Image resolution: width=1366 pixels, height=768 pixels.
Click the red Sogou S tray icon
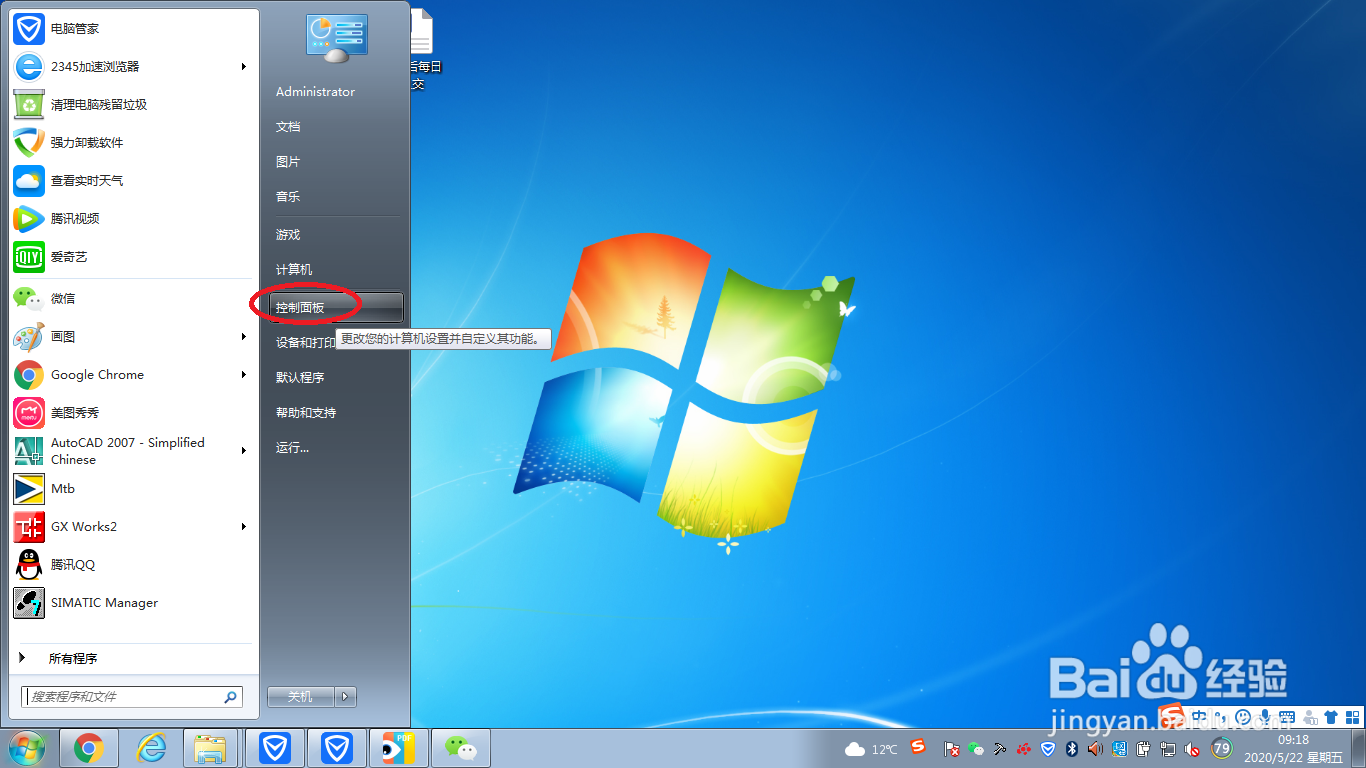tap(918, 747)
